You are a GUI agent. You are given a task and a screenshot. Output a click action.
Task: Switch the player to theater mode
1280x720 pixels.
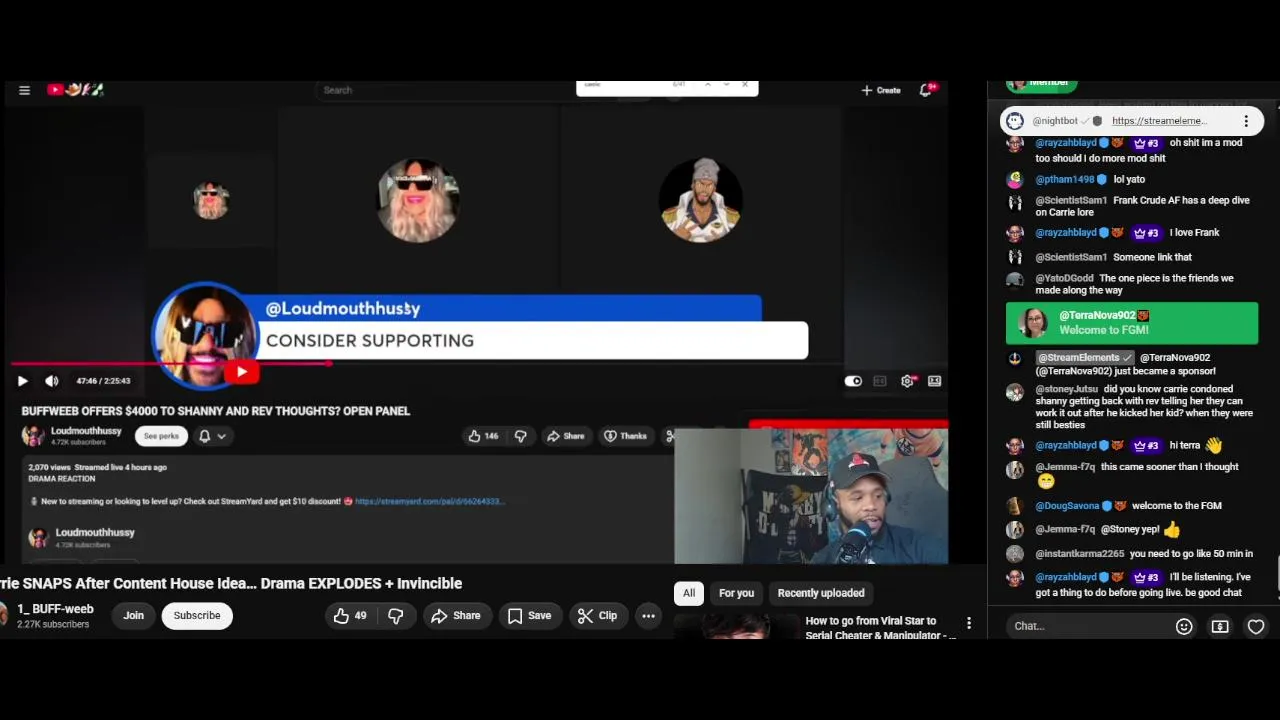coord(934,381)
